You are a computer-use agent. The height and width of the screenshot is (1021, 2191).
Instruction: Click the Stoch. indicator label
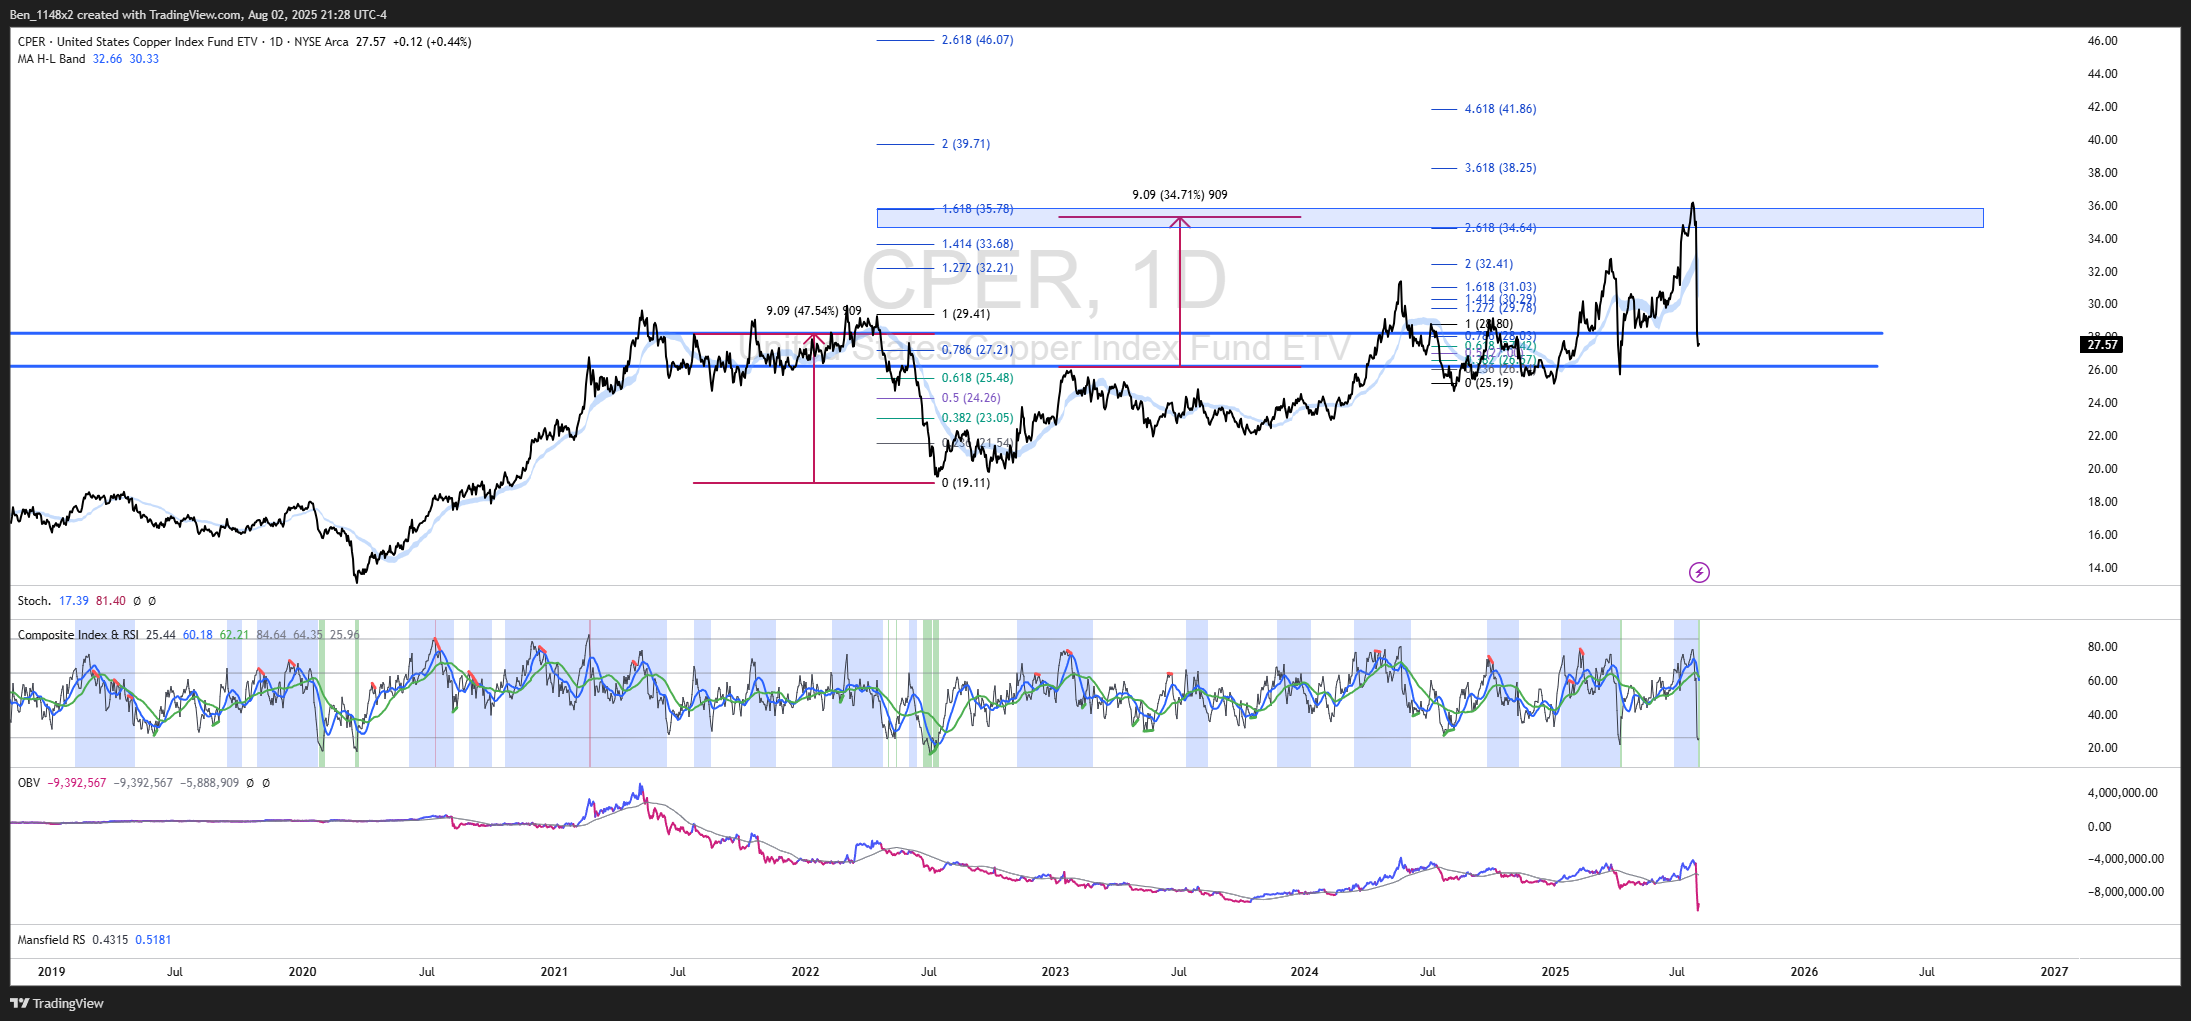pos(34,601)
